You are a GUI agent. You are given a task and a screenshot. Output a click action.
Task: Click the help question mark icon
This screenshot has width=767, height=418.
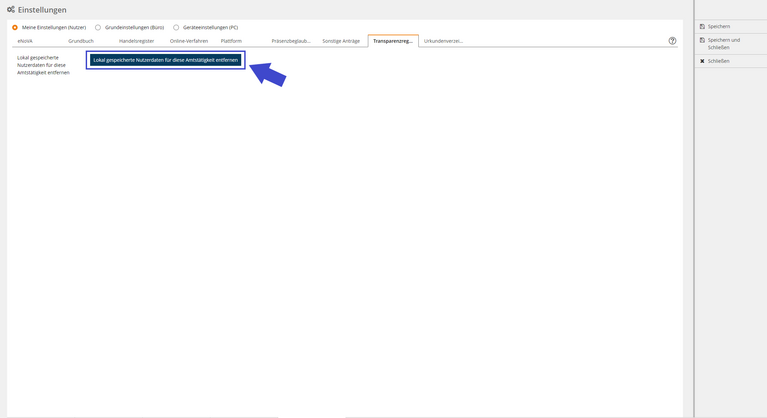click(672, 41)
